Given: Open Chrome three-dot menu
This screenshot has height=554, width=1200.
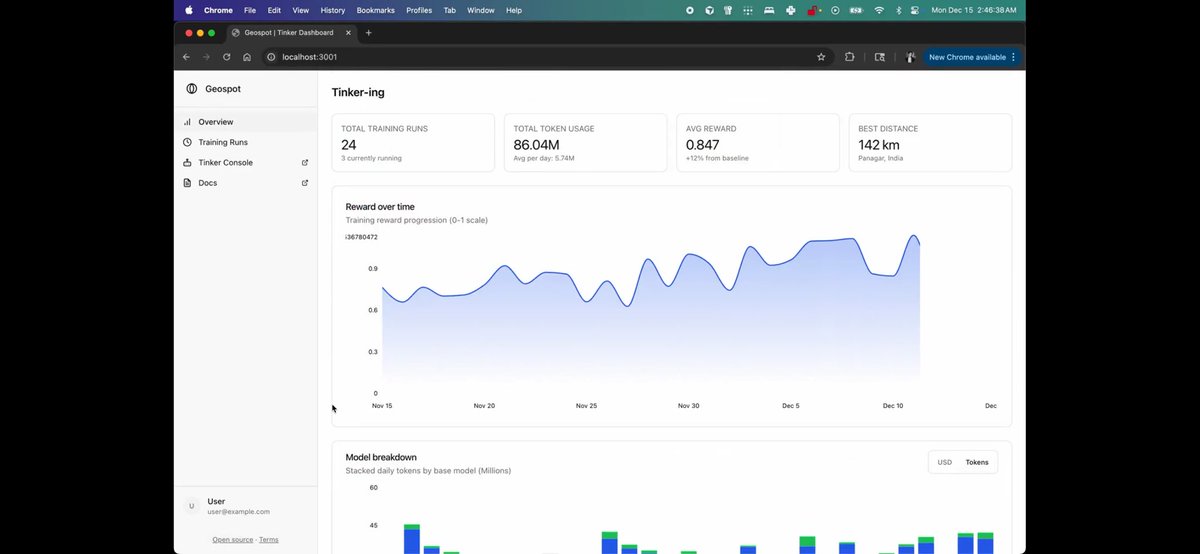Looking at the screenshot, I should [x=1013, y=57].
